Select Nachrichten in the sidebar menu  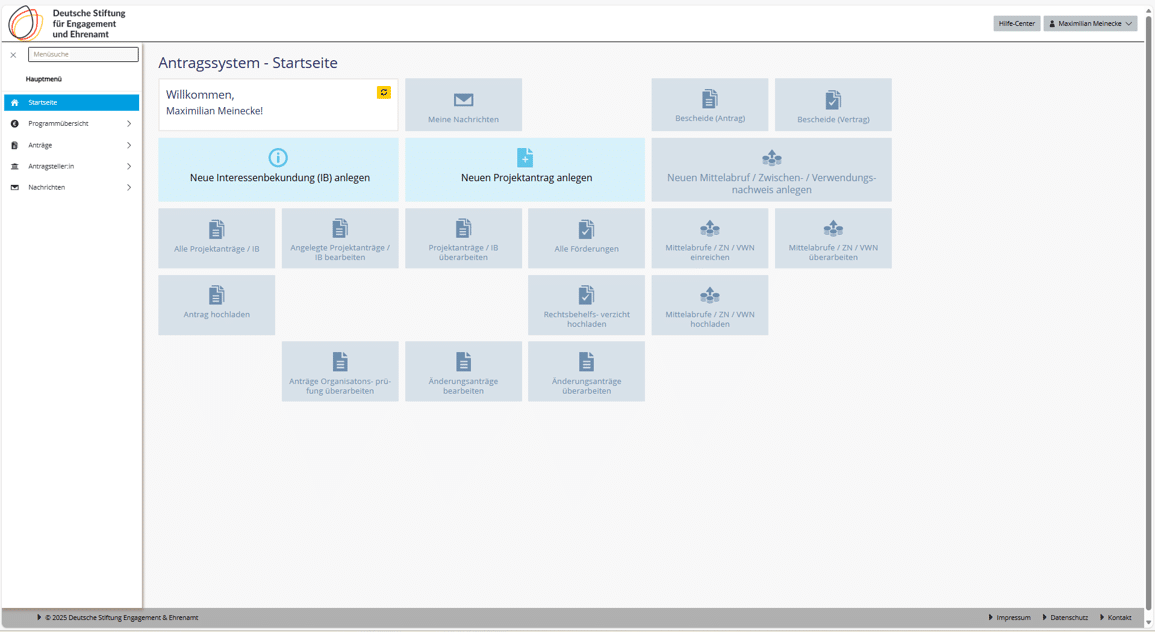[47, 188]
